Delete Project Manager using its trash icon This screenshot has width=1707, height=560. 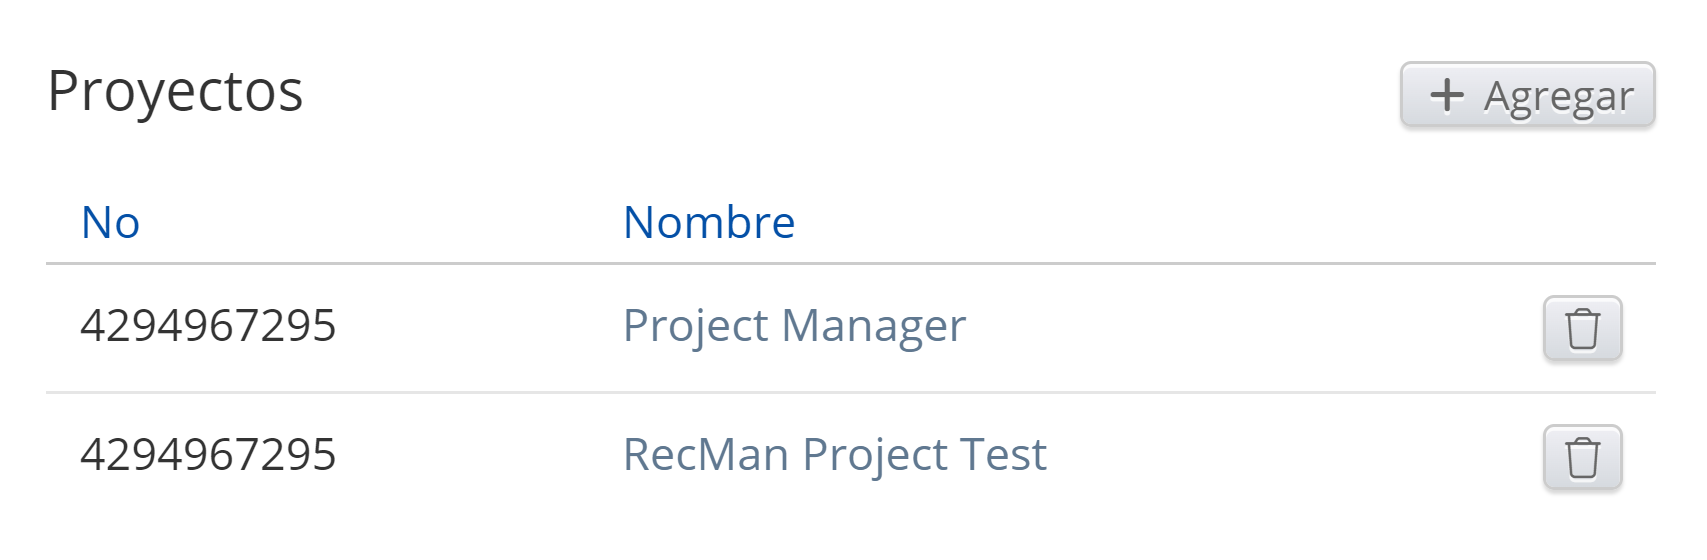pyautogui.click(x=1582, y=328)
